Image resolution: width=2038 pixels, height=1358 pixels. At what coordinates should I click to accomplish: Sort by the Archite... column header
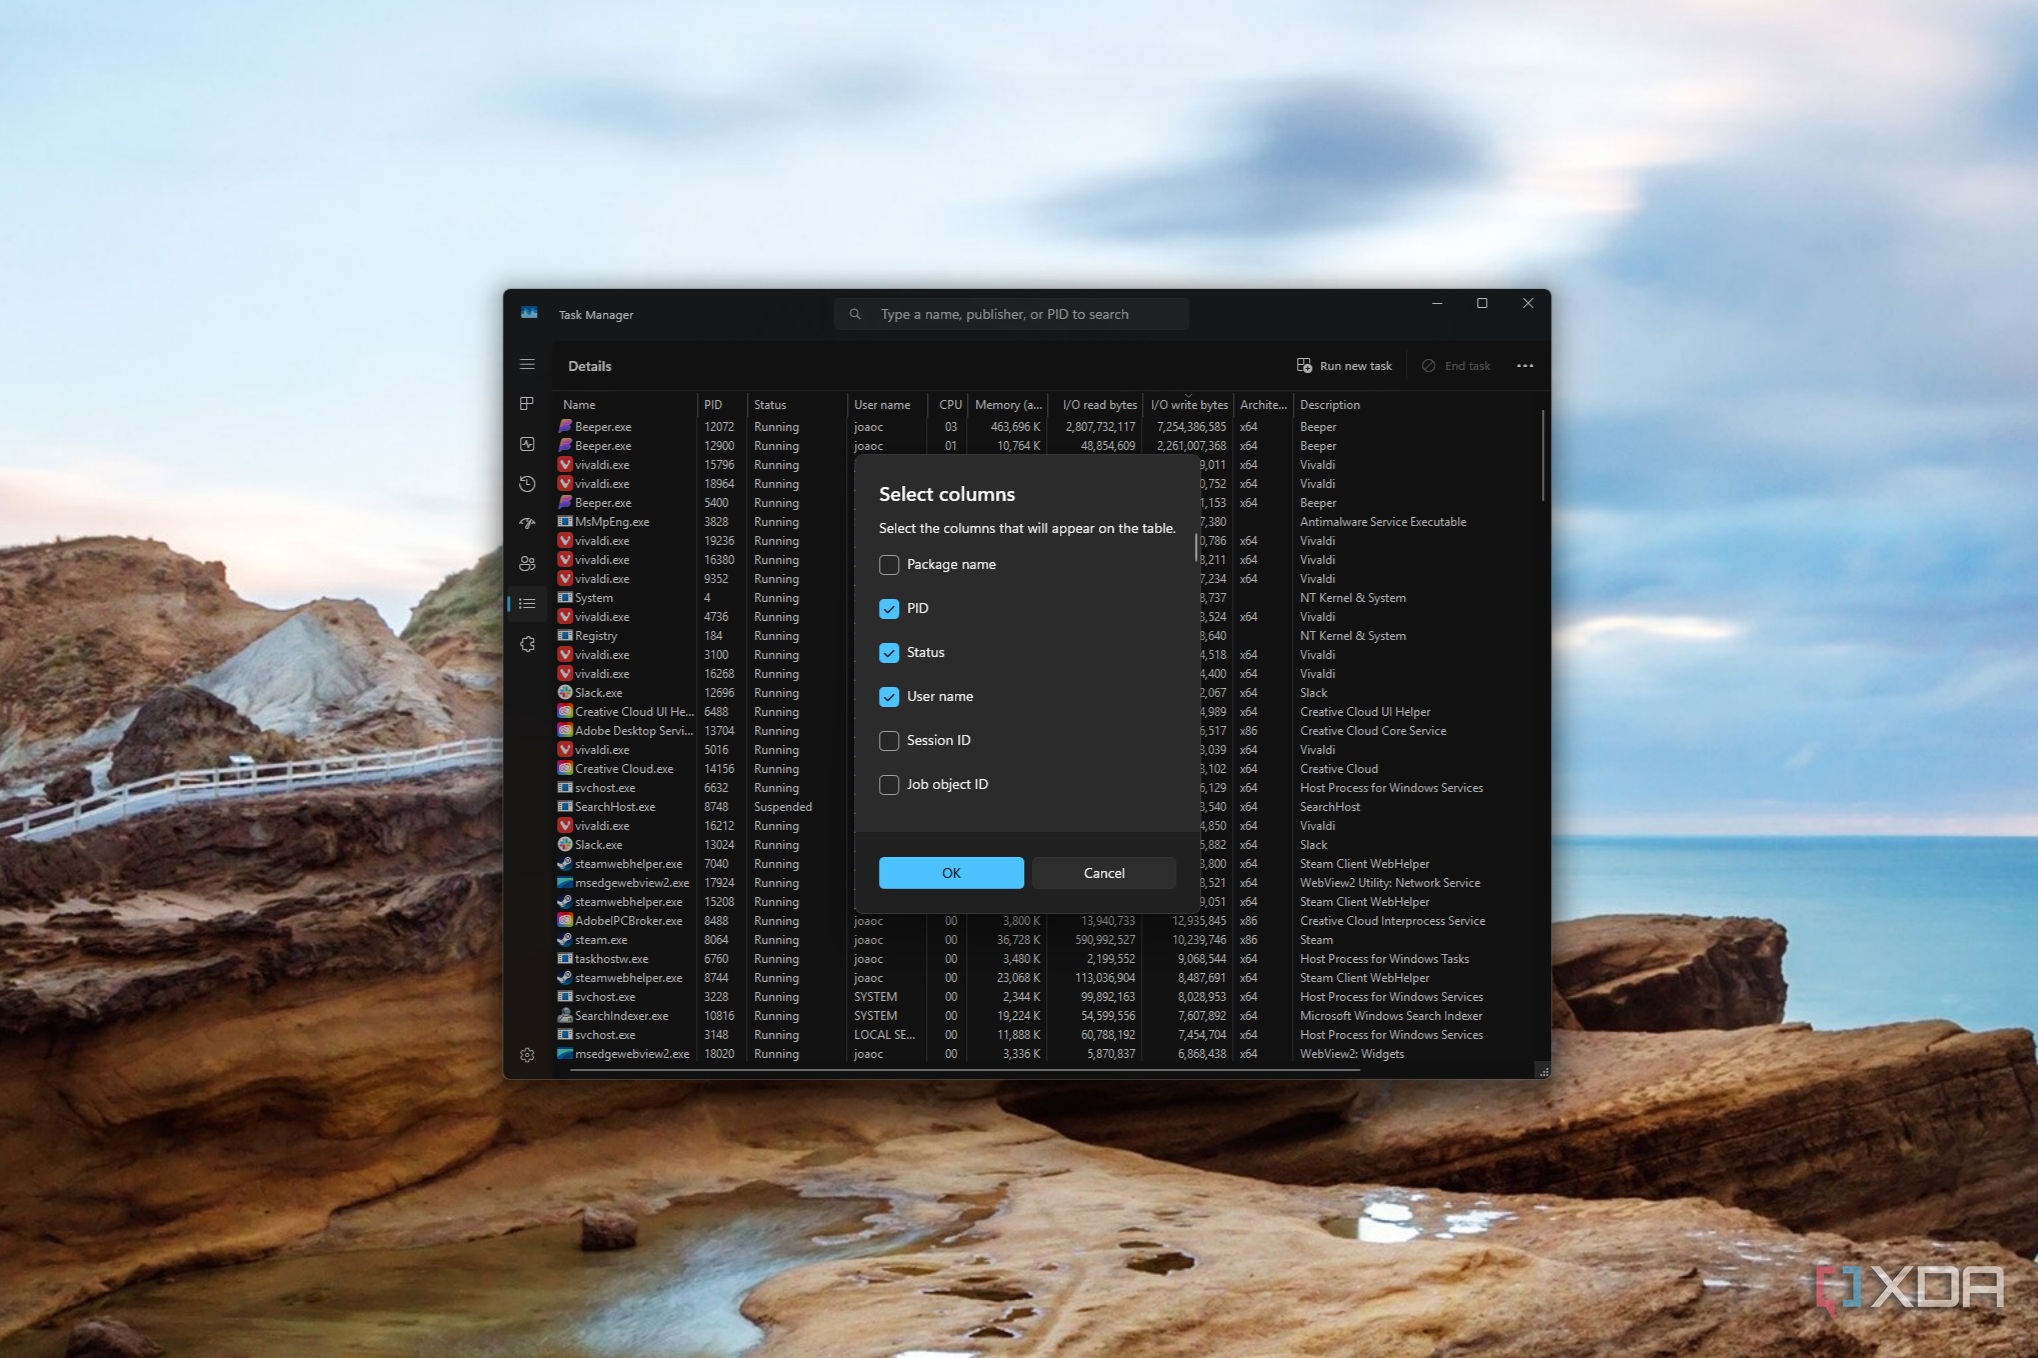1263,405
